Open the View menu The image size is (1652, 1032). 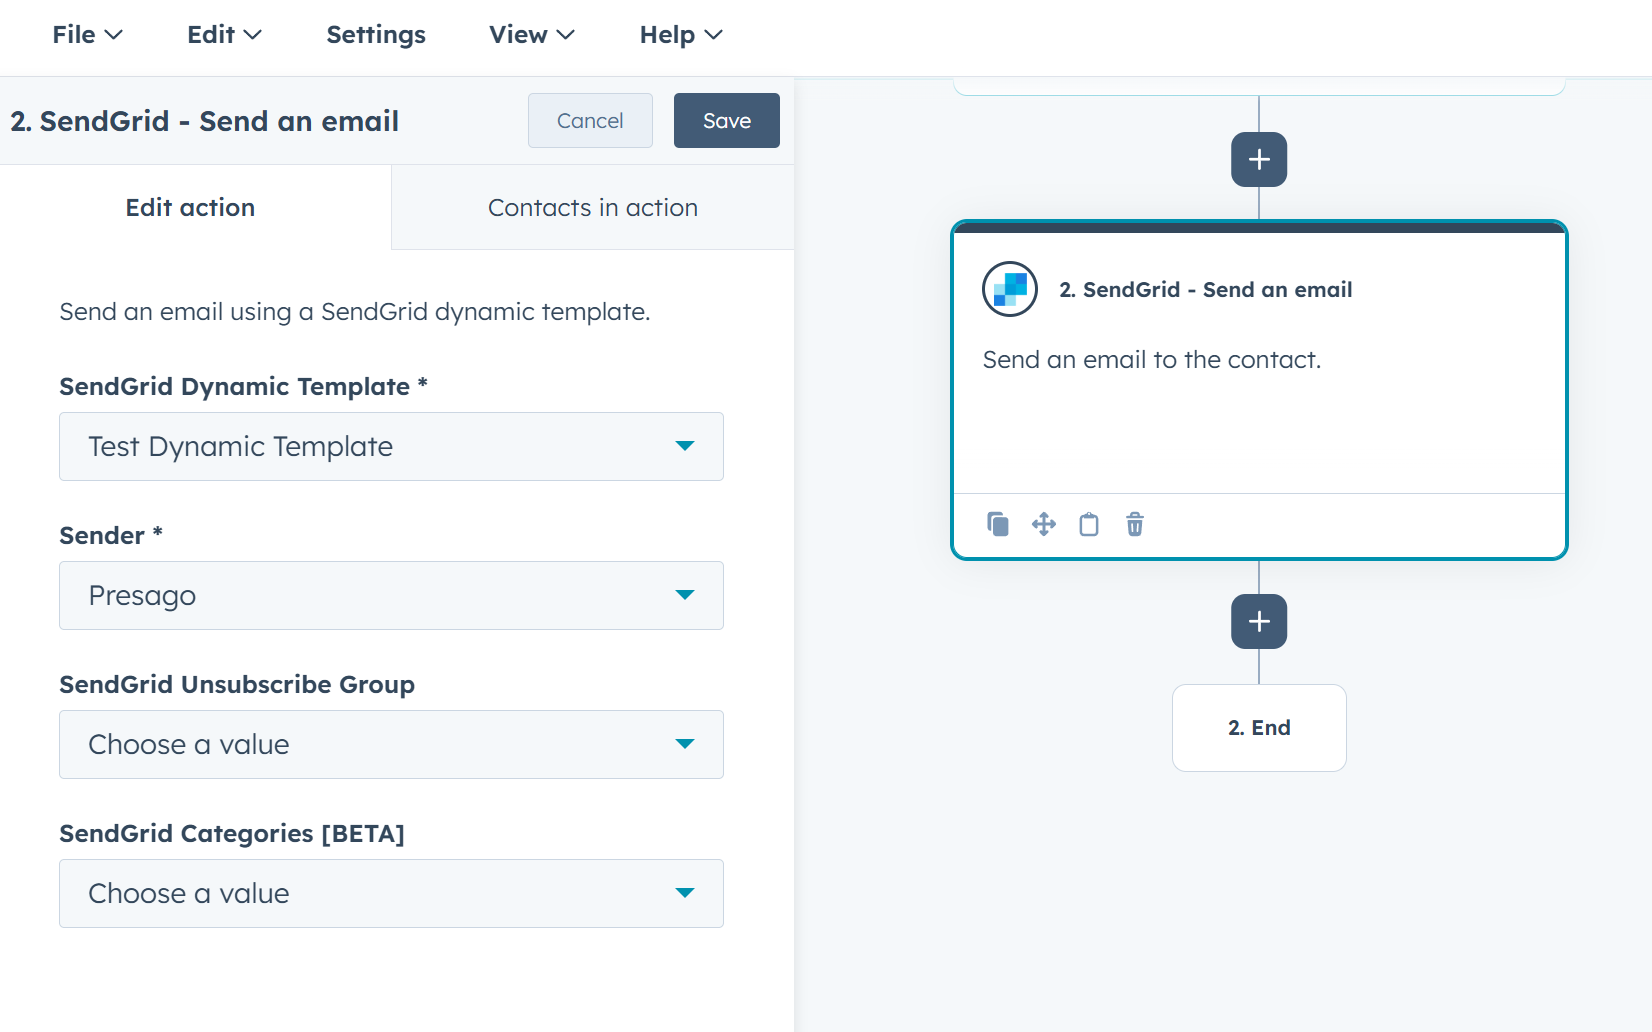point(530,34)
